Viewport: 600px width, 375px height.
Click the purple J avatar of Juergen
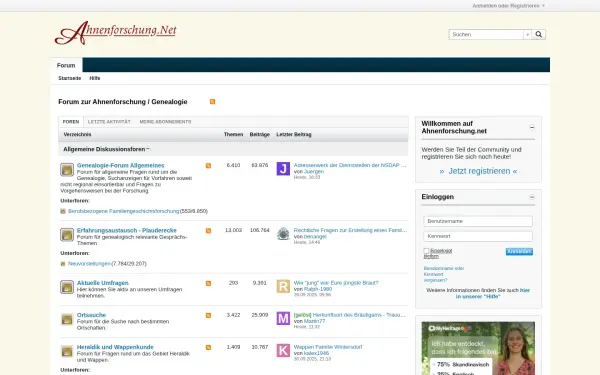tap(283, 169)
